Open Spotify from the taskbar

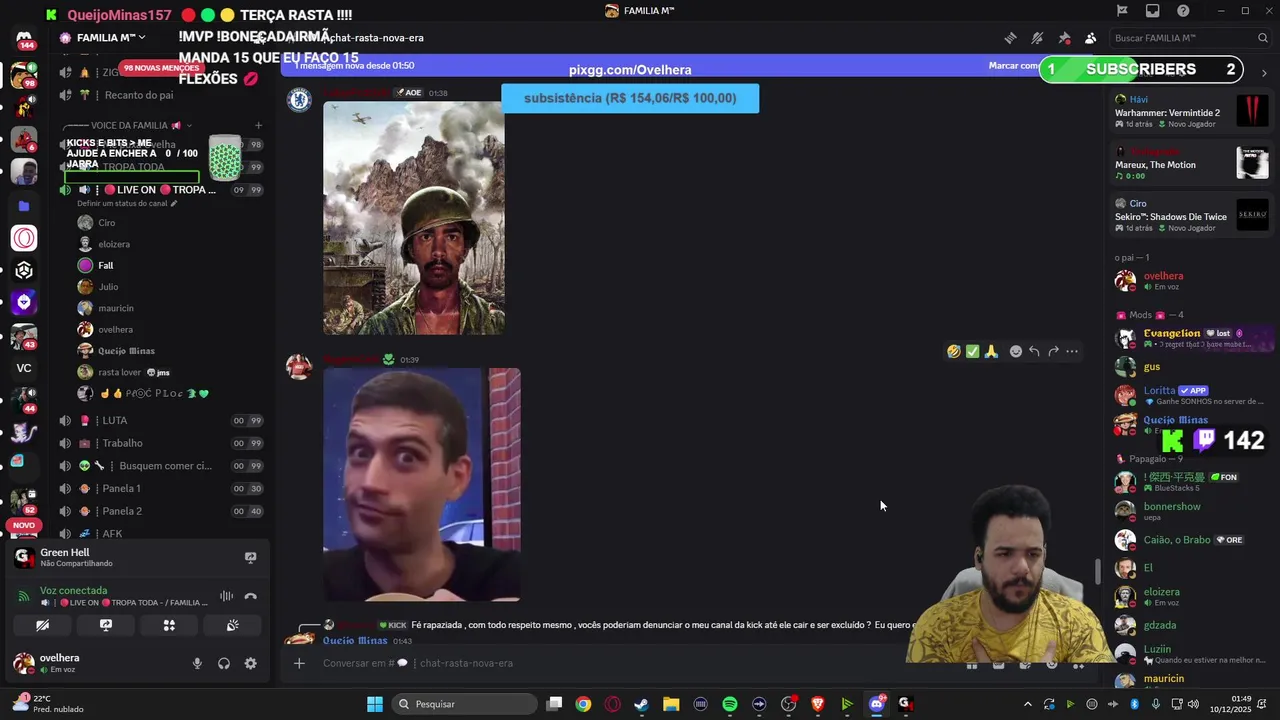click(x=730, y=704)
